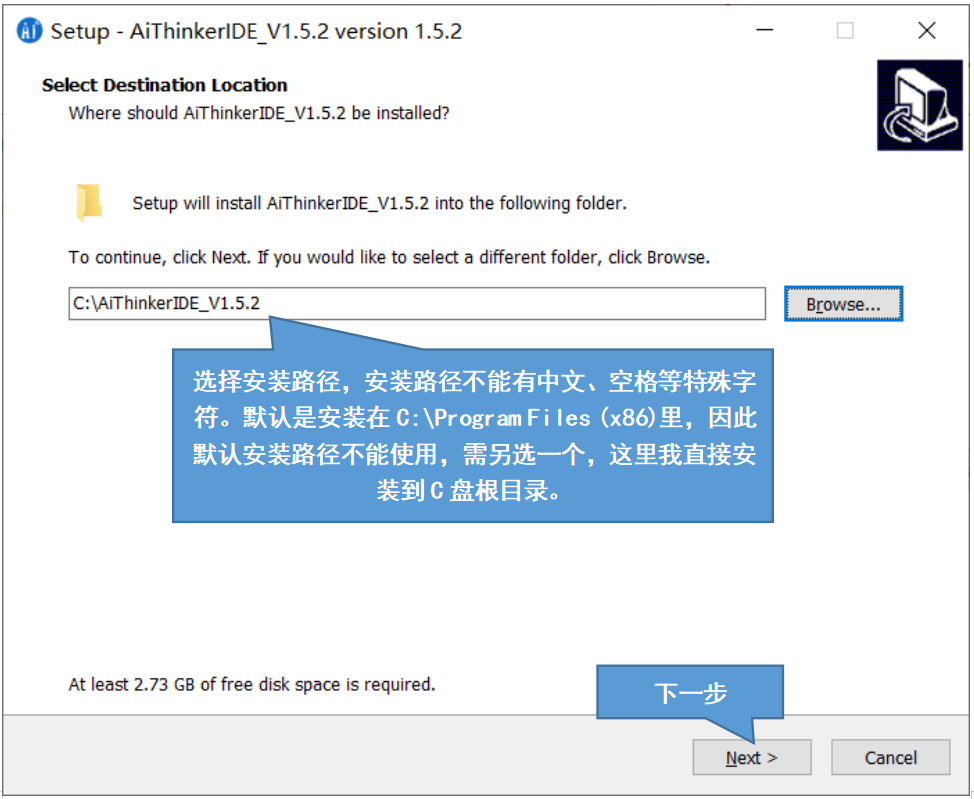This screenshot has height=799, width=974.
Task: Open the Browse folder dialog
Action: (x=843, y=304)
